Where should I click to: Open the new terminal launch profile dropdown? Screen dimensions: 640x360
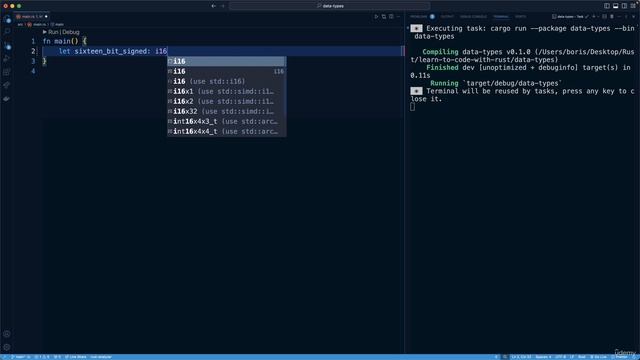tap(598, 17)
